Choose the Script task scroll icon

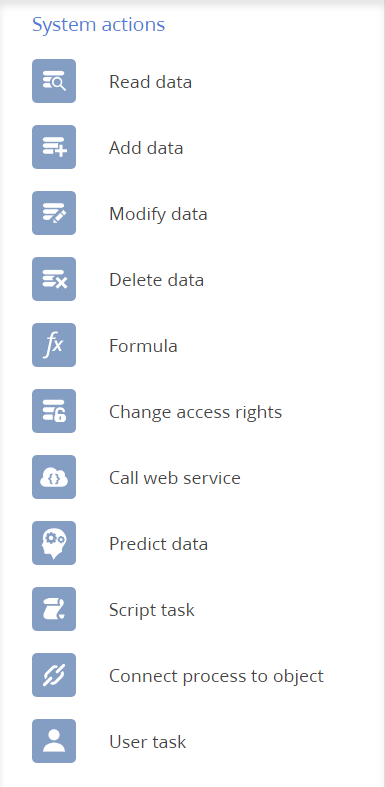pos(54,609)
